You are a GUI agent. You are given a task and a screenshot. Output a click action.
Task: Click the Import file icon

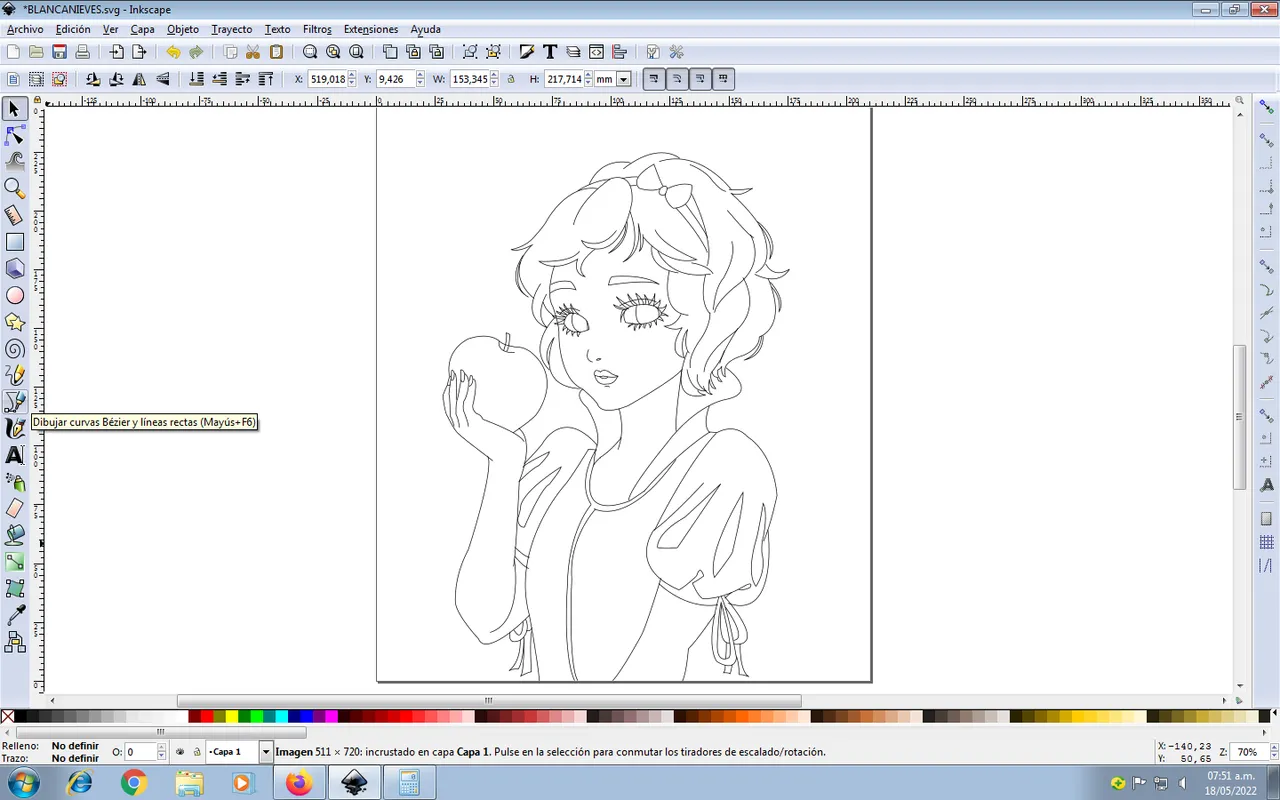tap(117, 52)
